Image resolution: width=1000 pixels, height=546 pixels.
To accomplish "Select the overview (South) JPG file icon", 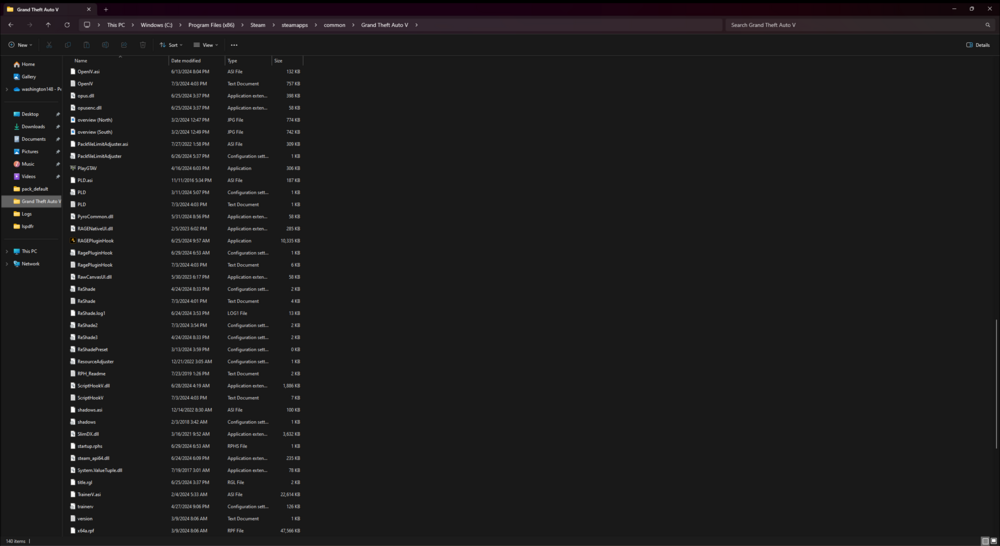I will 73,132.
